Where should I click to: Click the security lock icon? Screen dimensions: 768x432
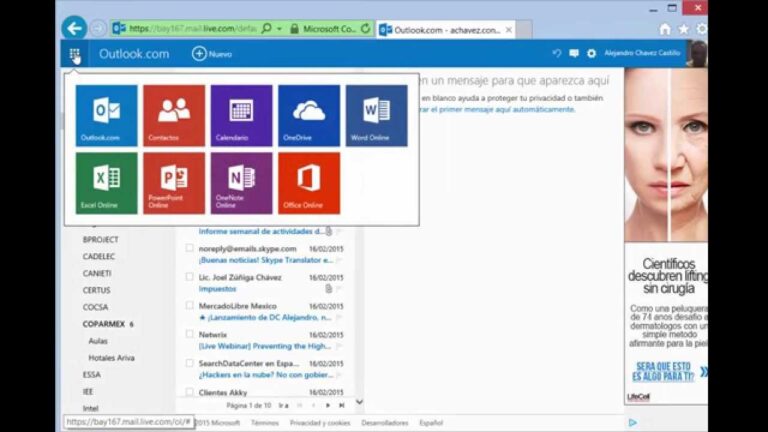coord(294,29)
